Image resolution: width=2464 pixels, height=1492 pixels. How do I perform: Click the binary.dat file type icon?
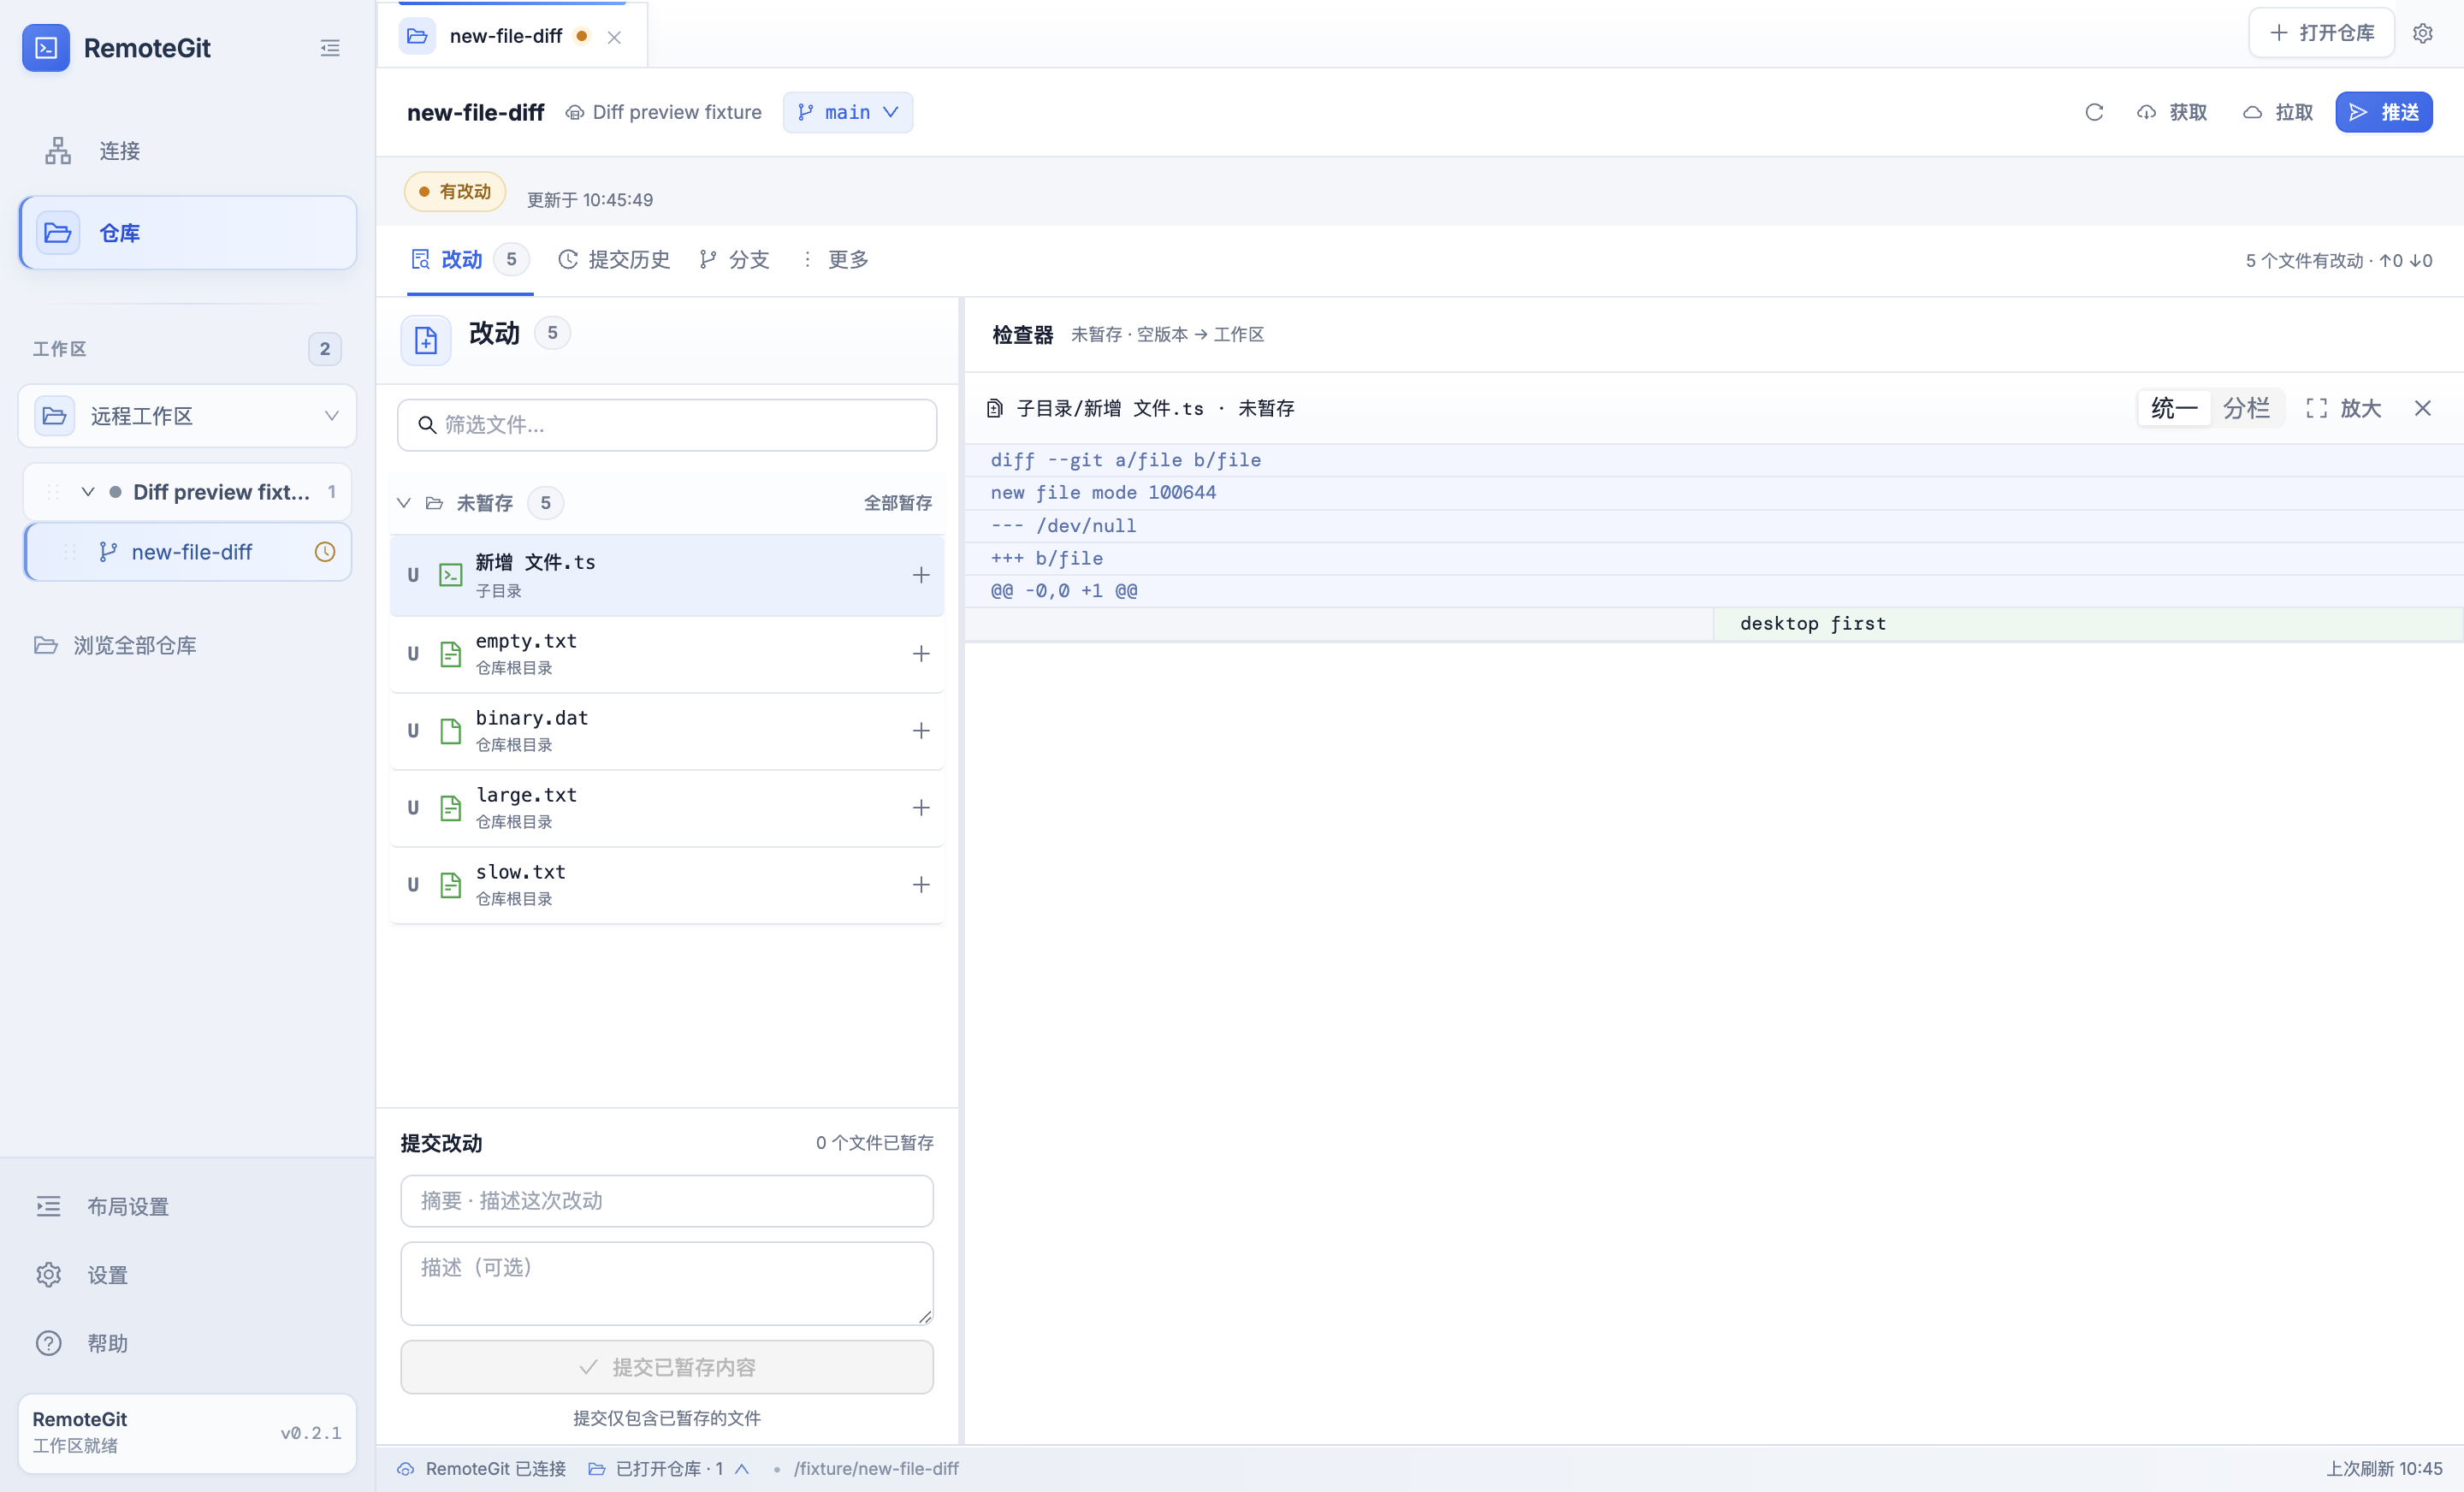coord(451,731)
